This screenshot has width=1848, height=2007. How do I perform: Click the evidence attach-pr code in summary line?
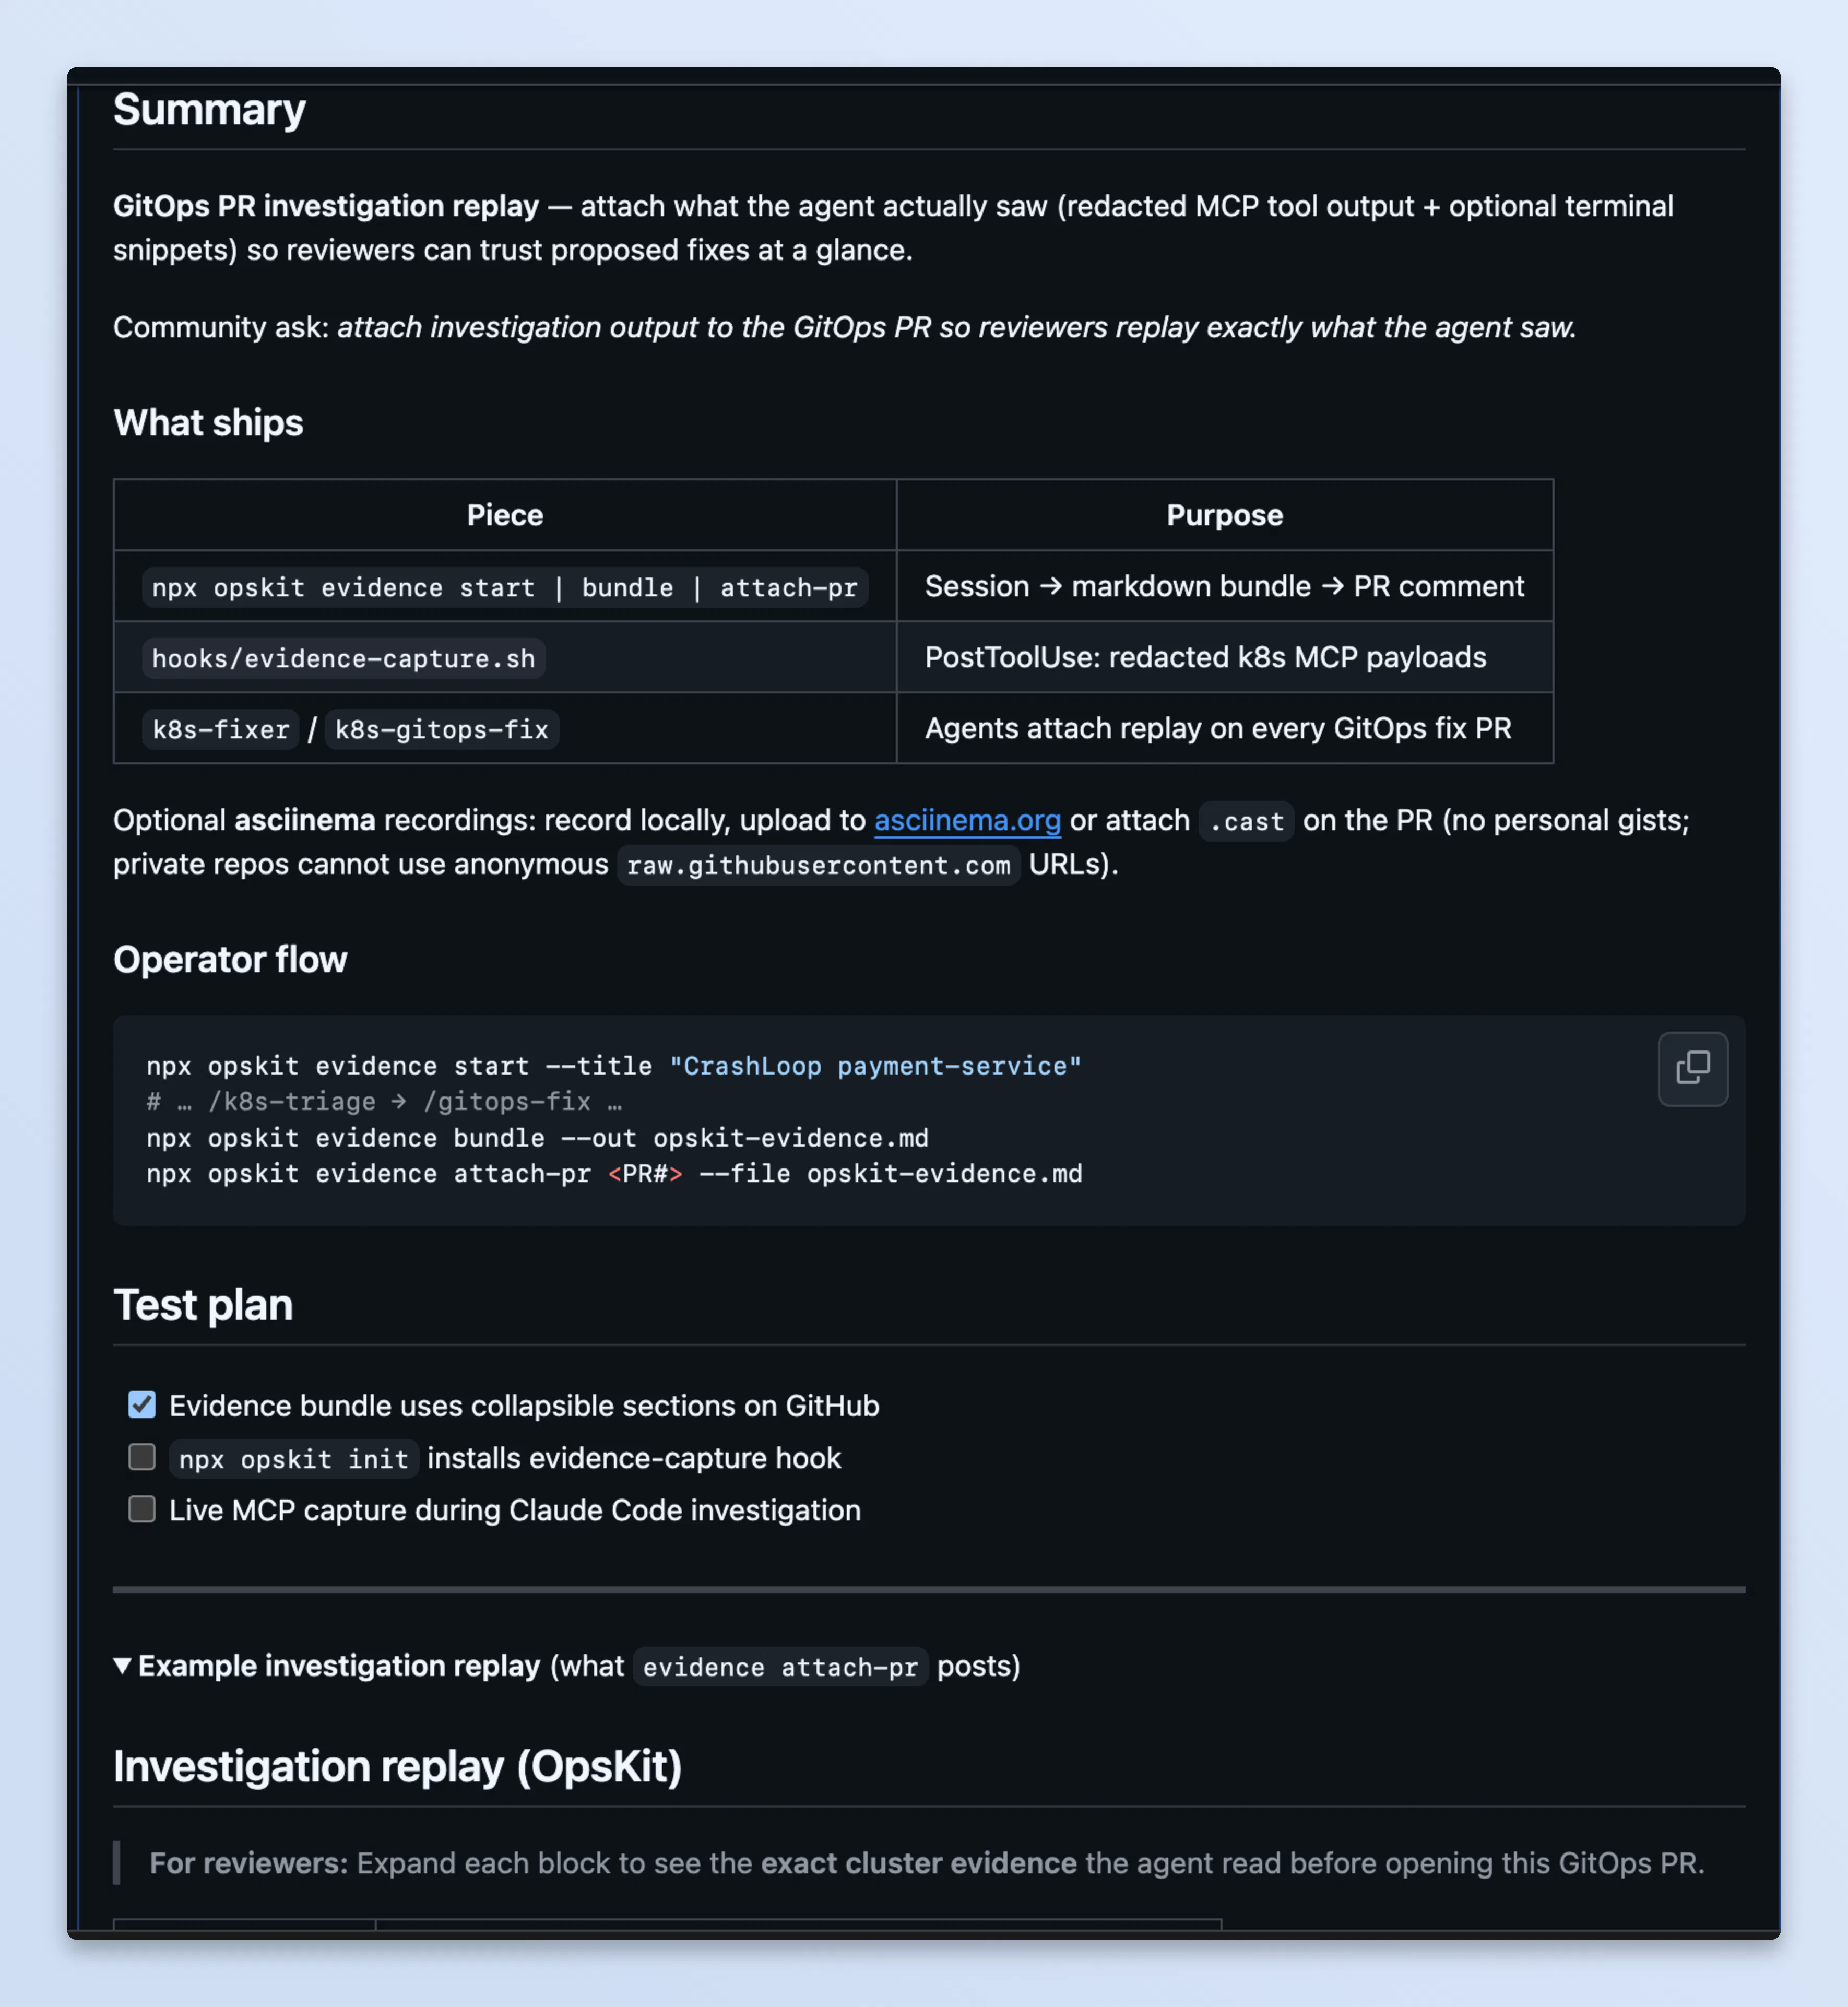click(x=780, y=1667)
